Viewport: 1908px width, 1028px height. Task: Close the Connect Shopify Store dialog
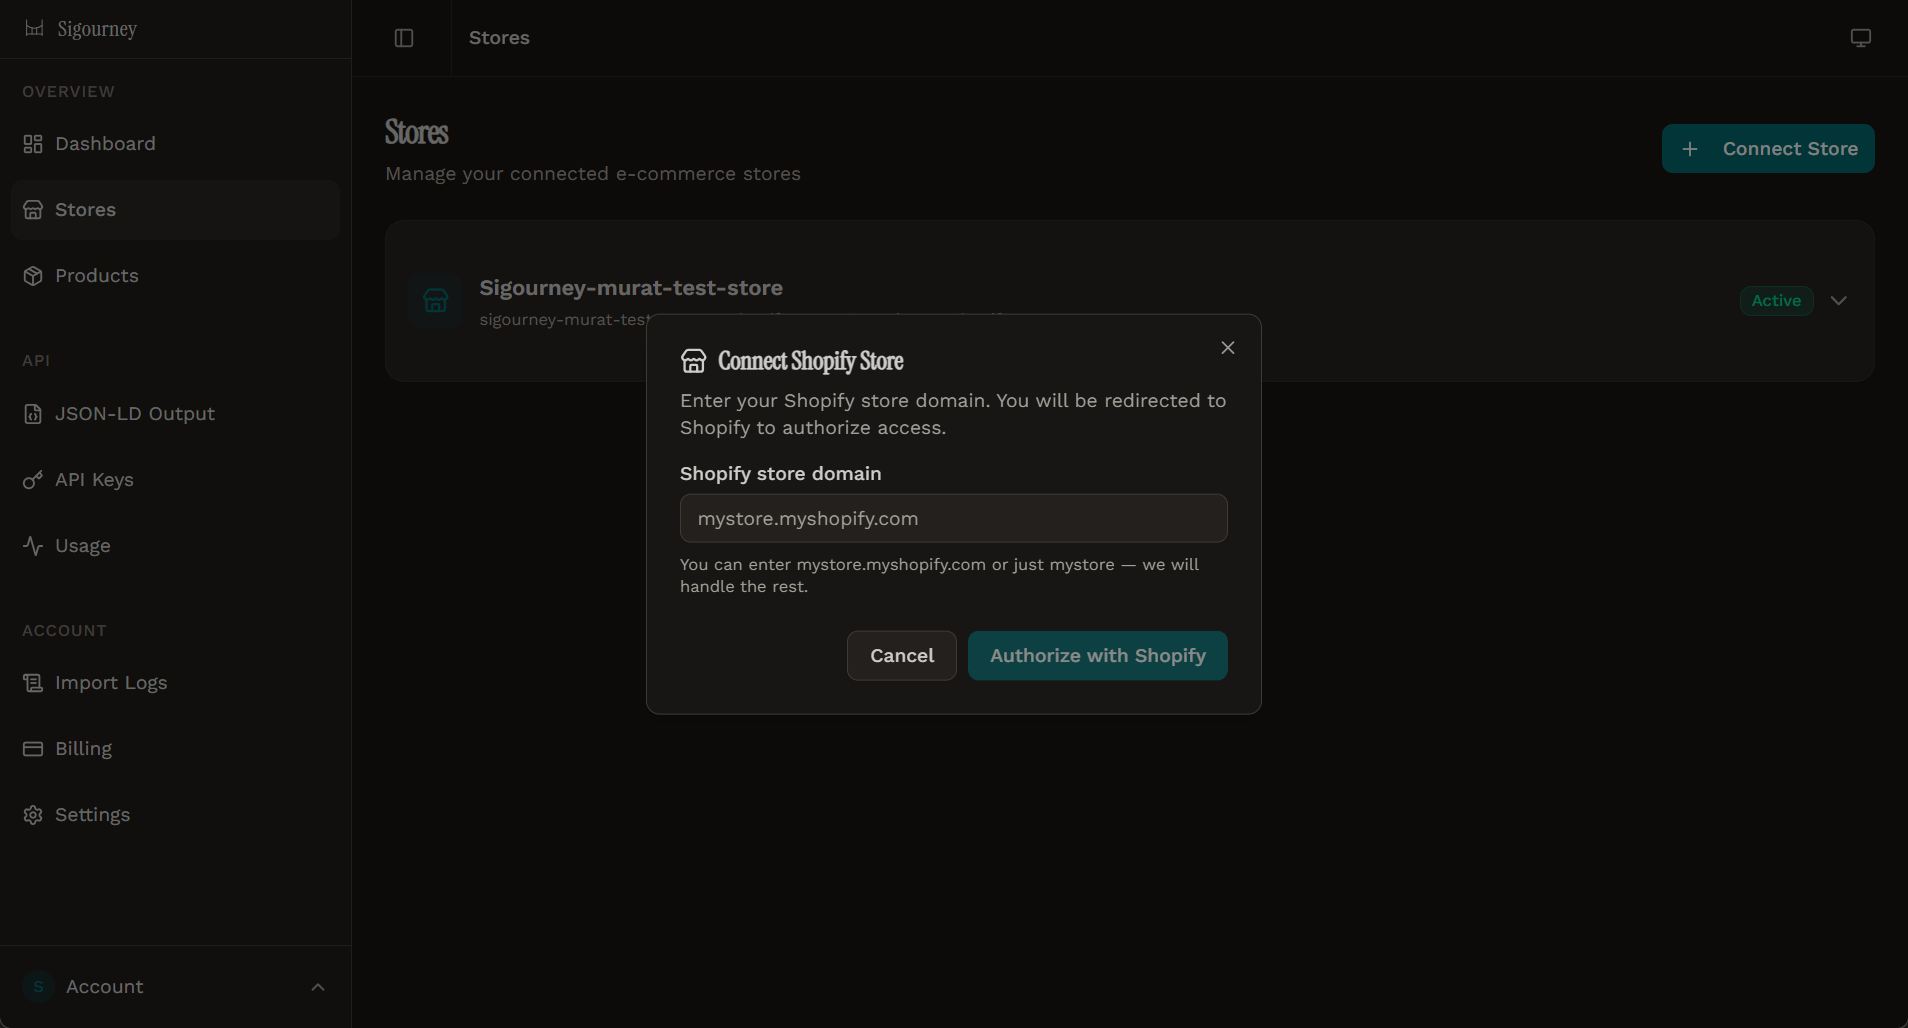[1228, 348]
